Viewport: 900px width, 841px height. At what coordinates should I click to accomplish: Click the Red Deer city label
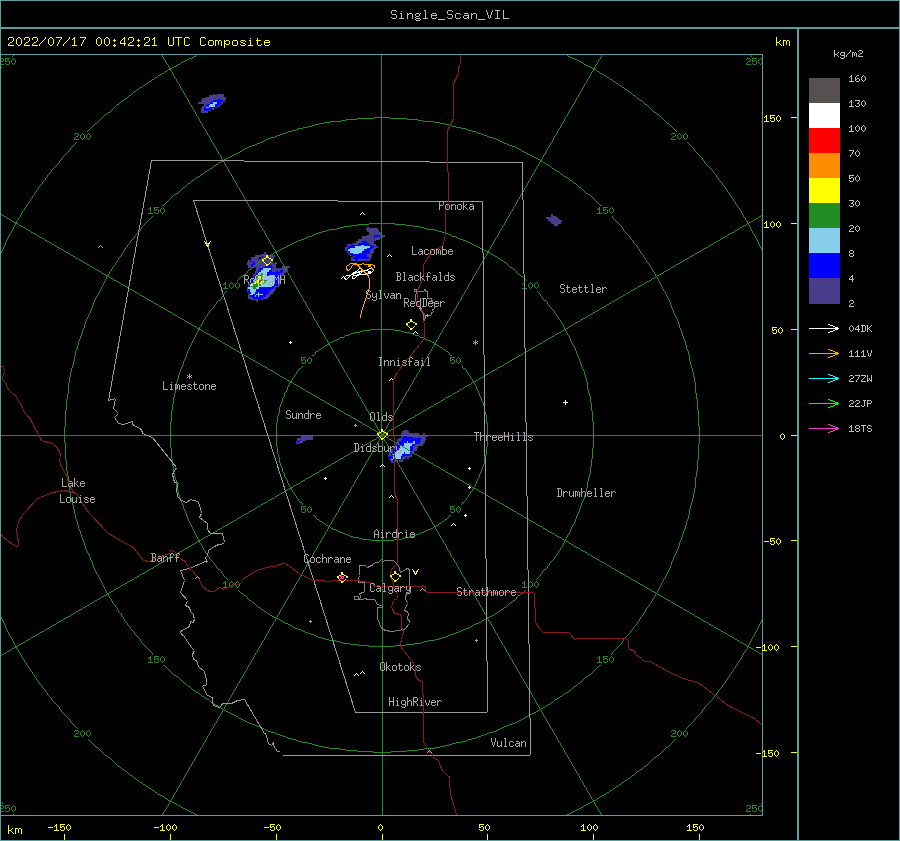[424, 303]
